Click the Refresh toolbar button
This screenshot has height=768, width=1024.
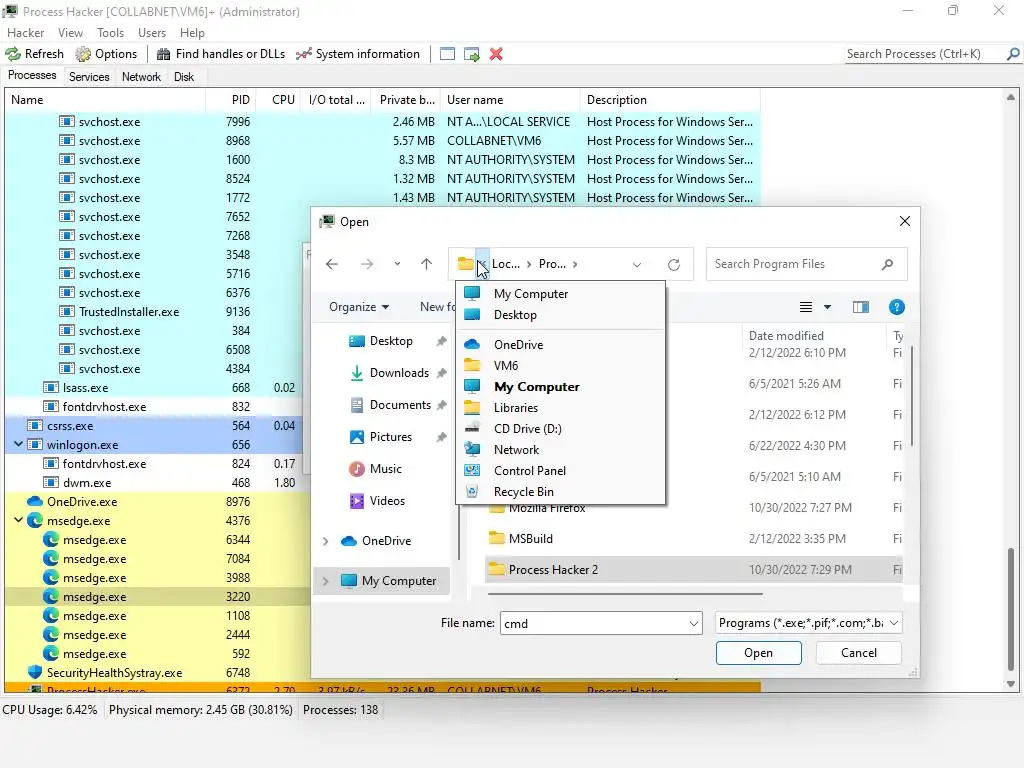35,54
